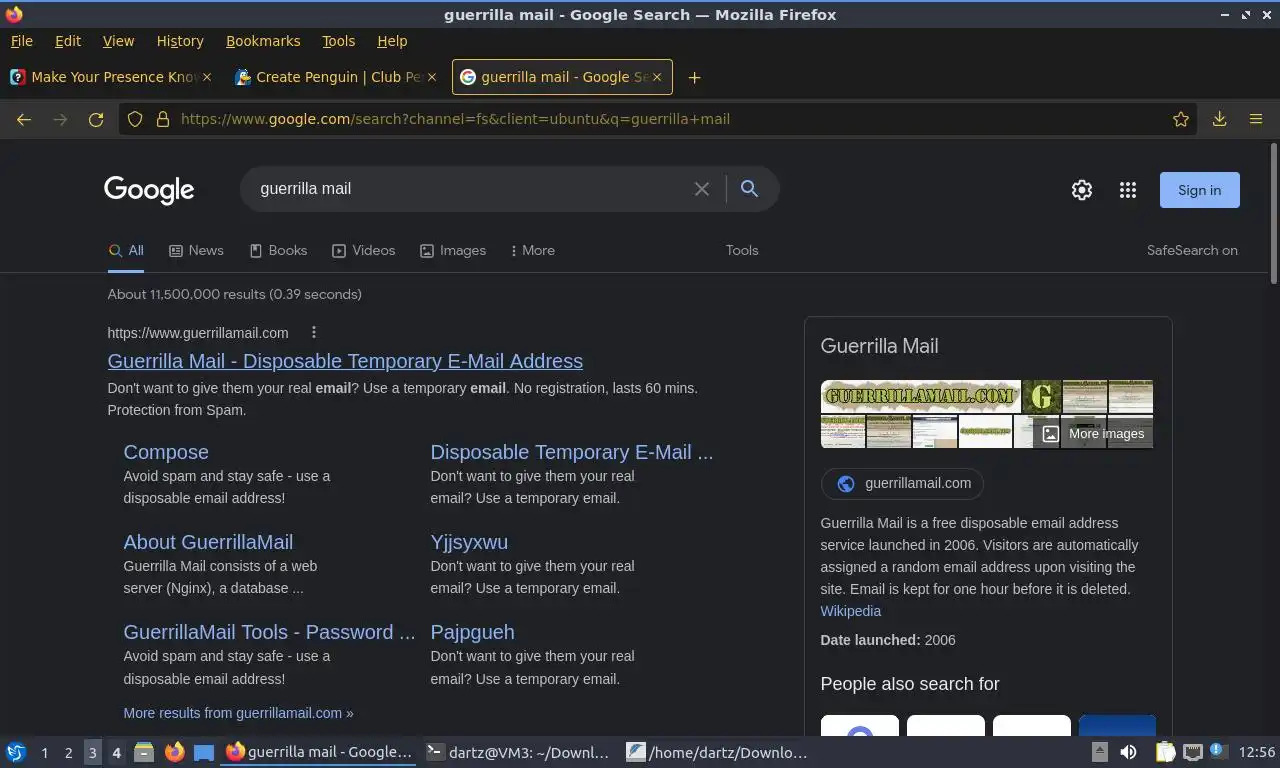The width and height of the screenshot is (1280, 768).
Task: Open the tracking protection shield icon
Action: 135,119
